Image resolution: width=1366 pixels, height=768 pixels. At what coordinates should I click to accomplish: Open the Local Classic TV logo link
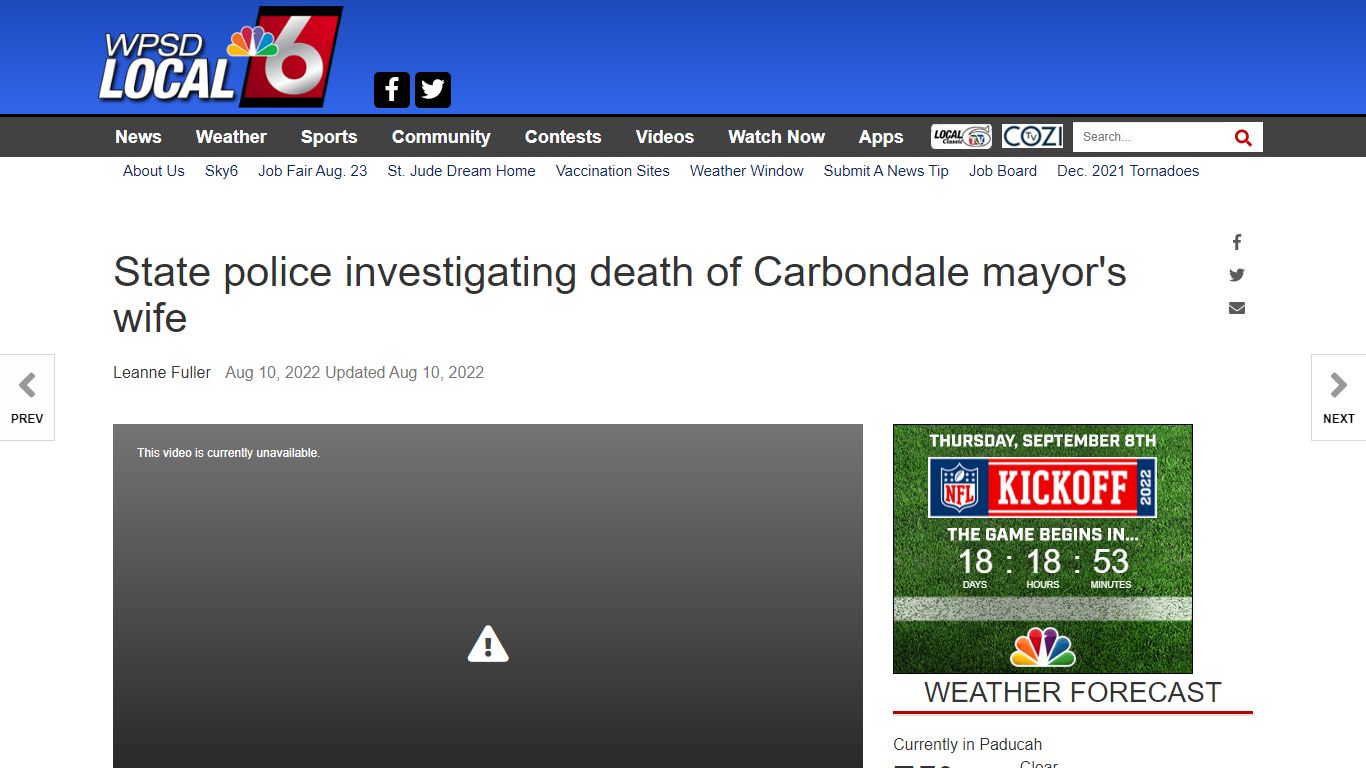click(961, 137)
